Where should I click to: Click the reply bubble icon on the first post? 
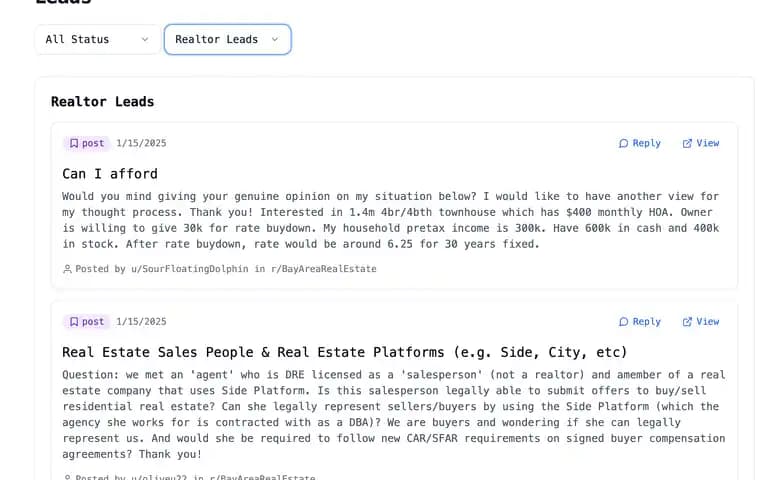[624, 144]
